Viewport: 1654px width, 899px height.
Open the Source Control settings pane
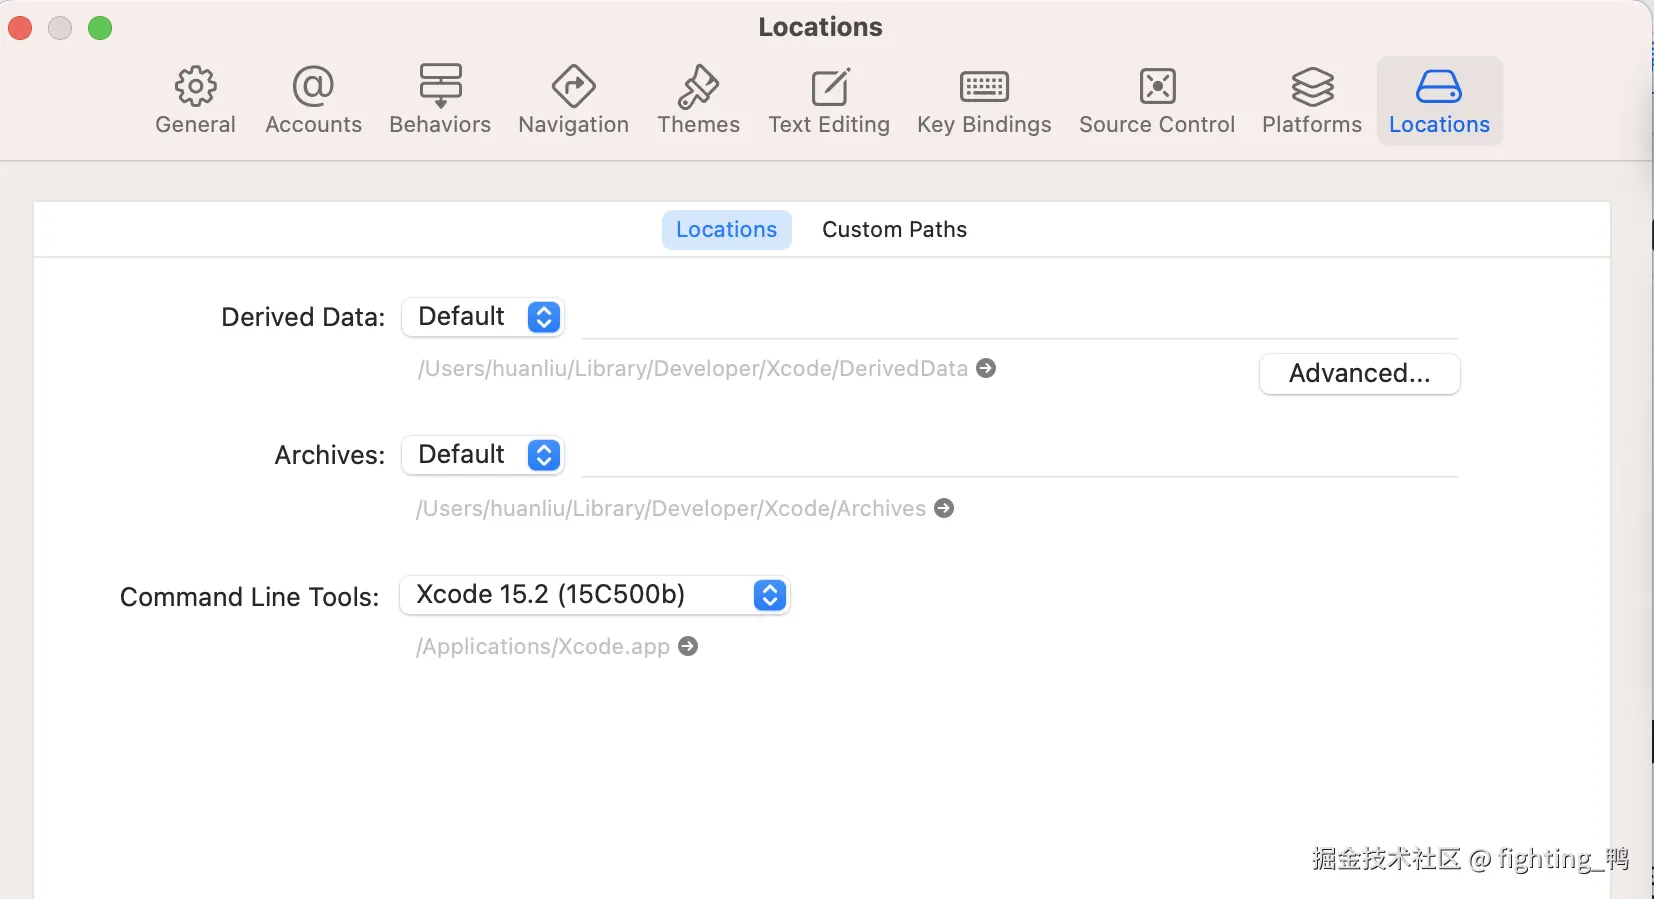[x=1157, y=101]
